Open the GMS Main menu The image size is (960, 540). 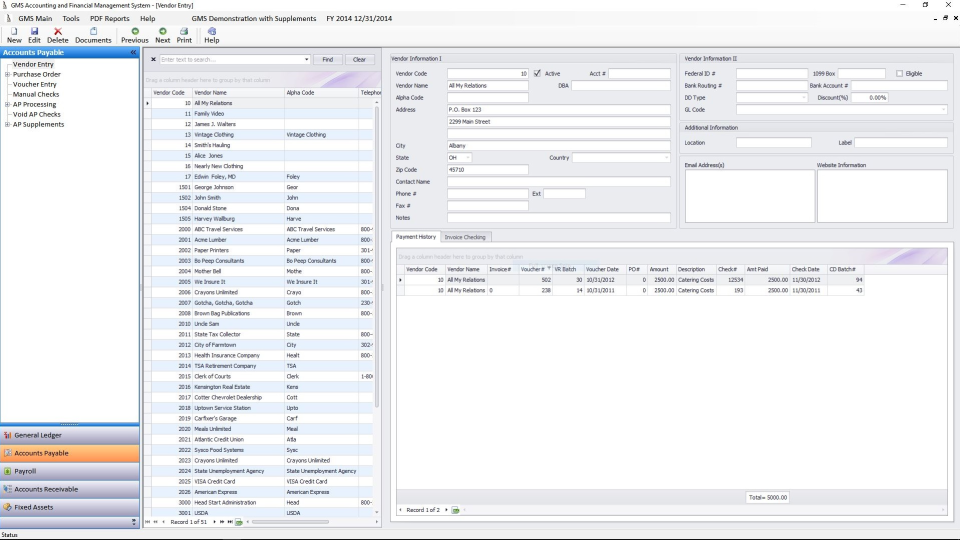tap(35, 18)
